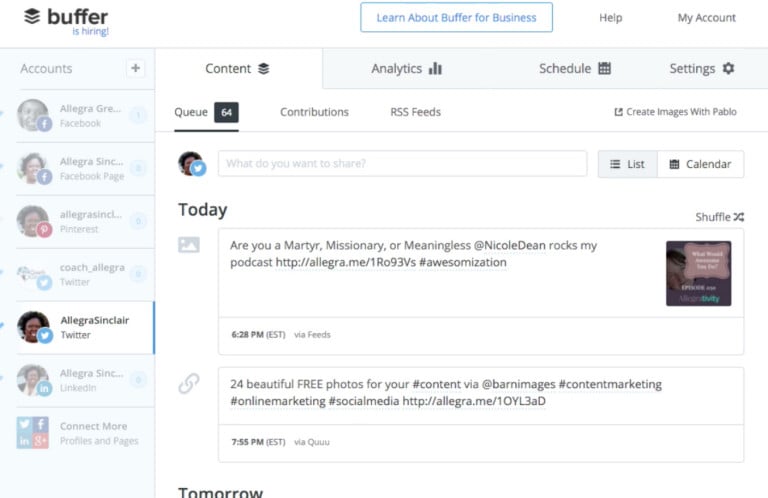Select Allegra Sinc... Facebook Page account
This screenshot has height=498, width=768.
(85, 169)
